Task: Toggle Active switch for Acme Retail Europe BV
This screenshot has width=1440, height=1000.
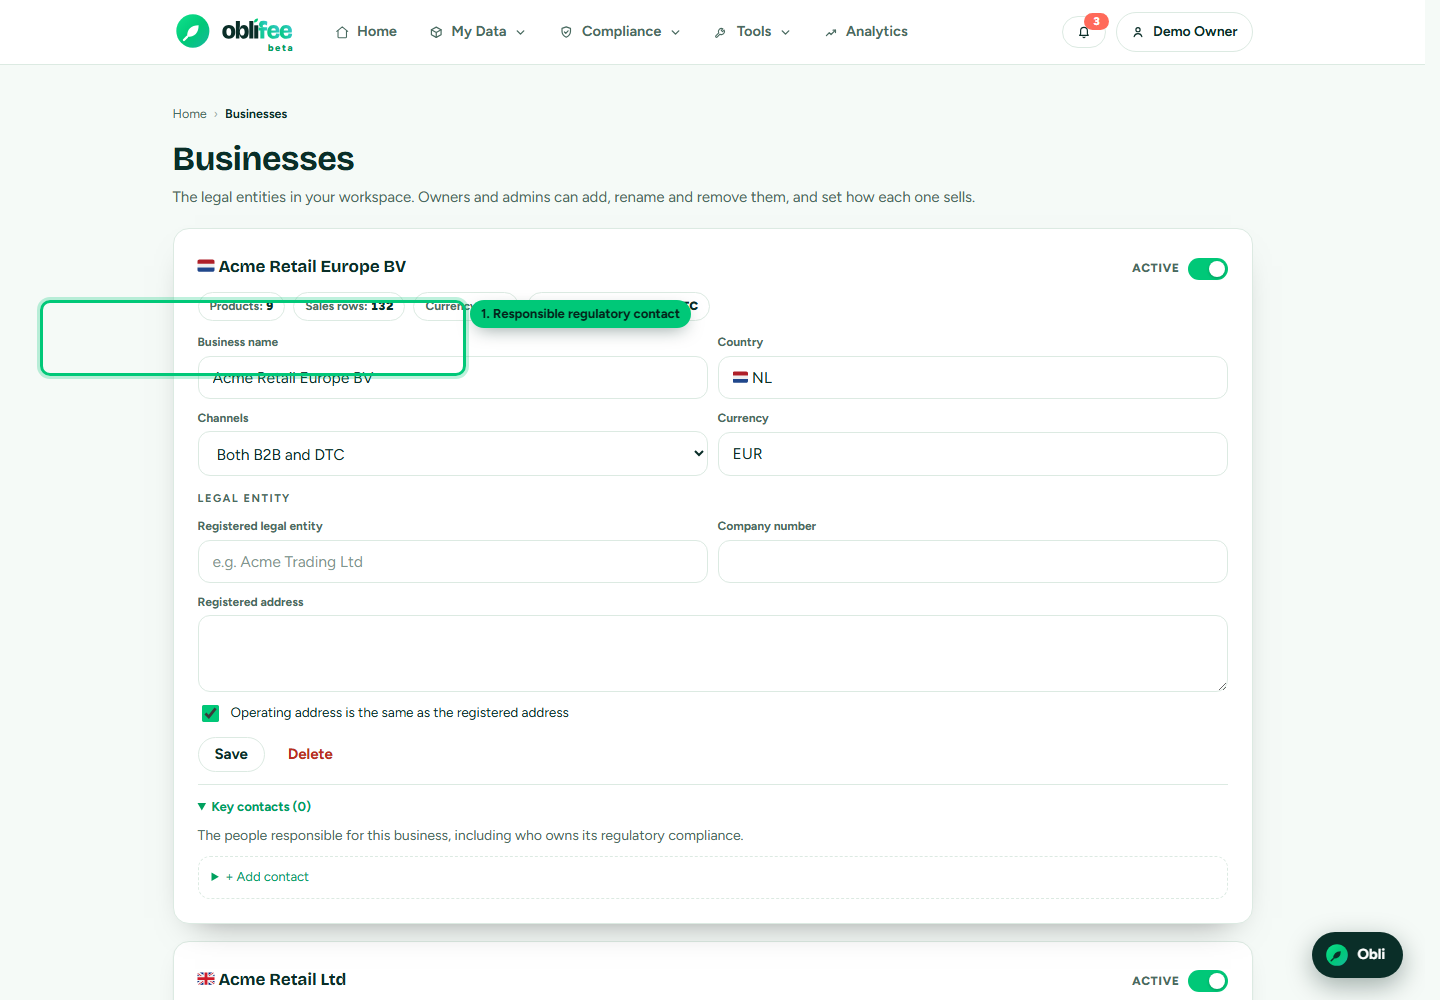Action: coord(1208,269)
